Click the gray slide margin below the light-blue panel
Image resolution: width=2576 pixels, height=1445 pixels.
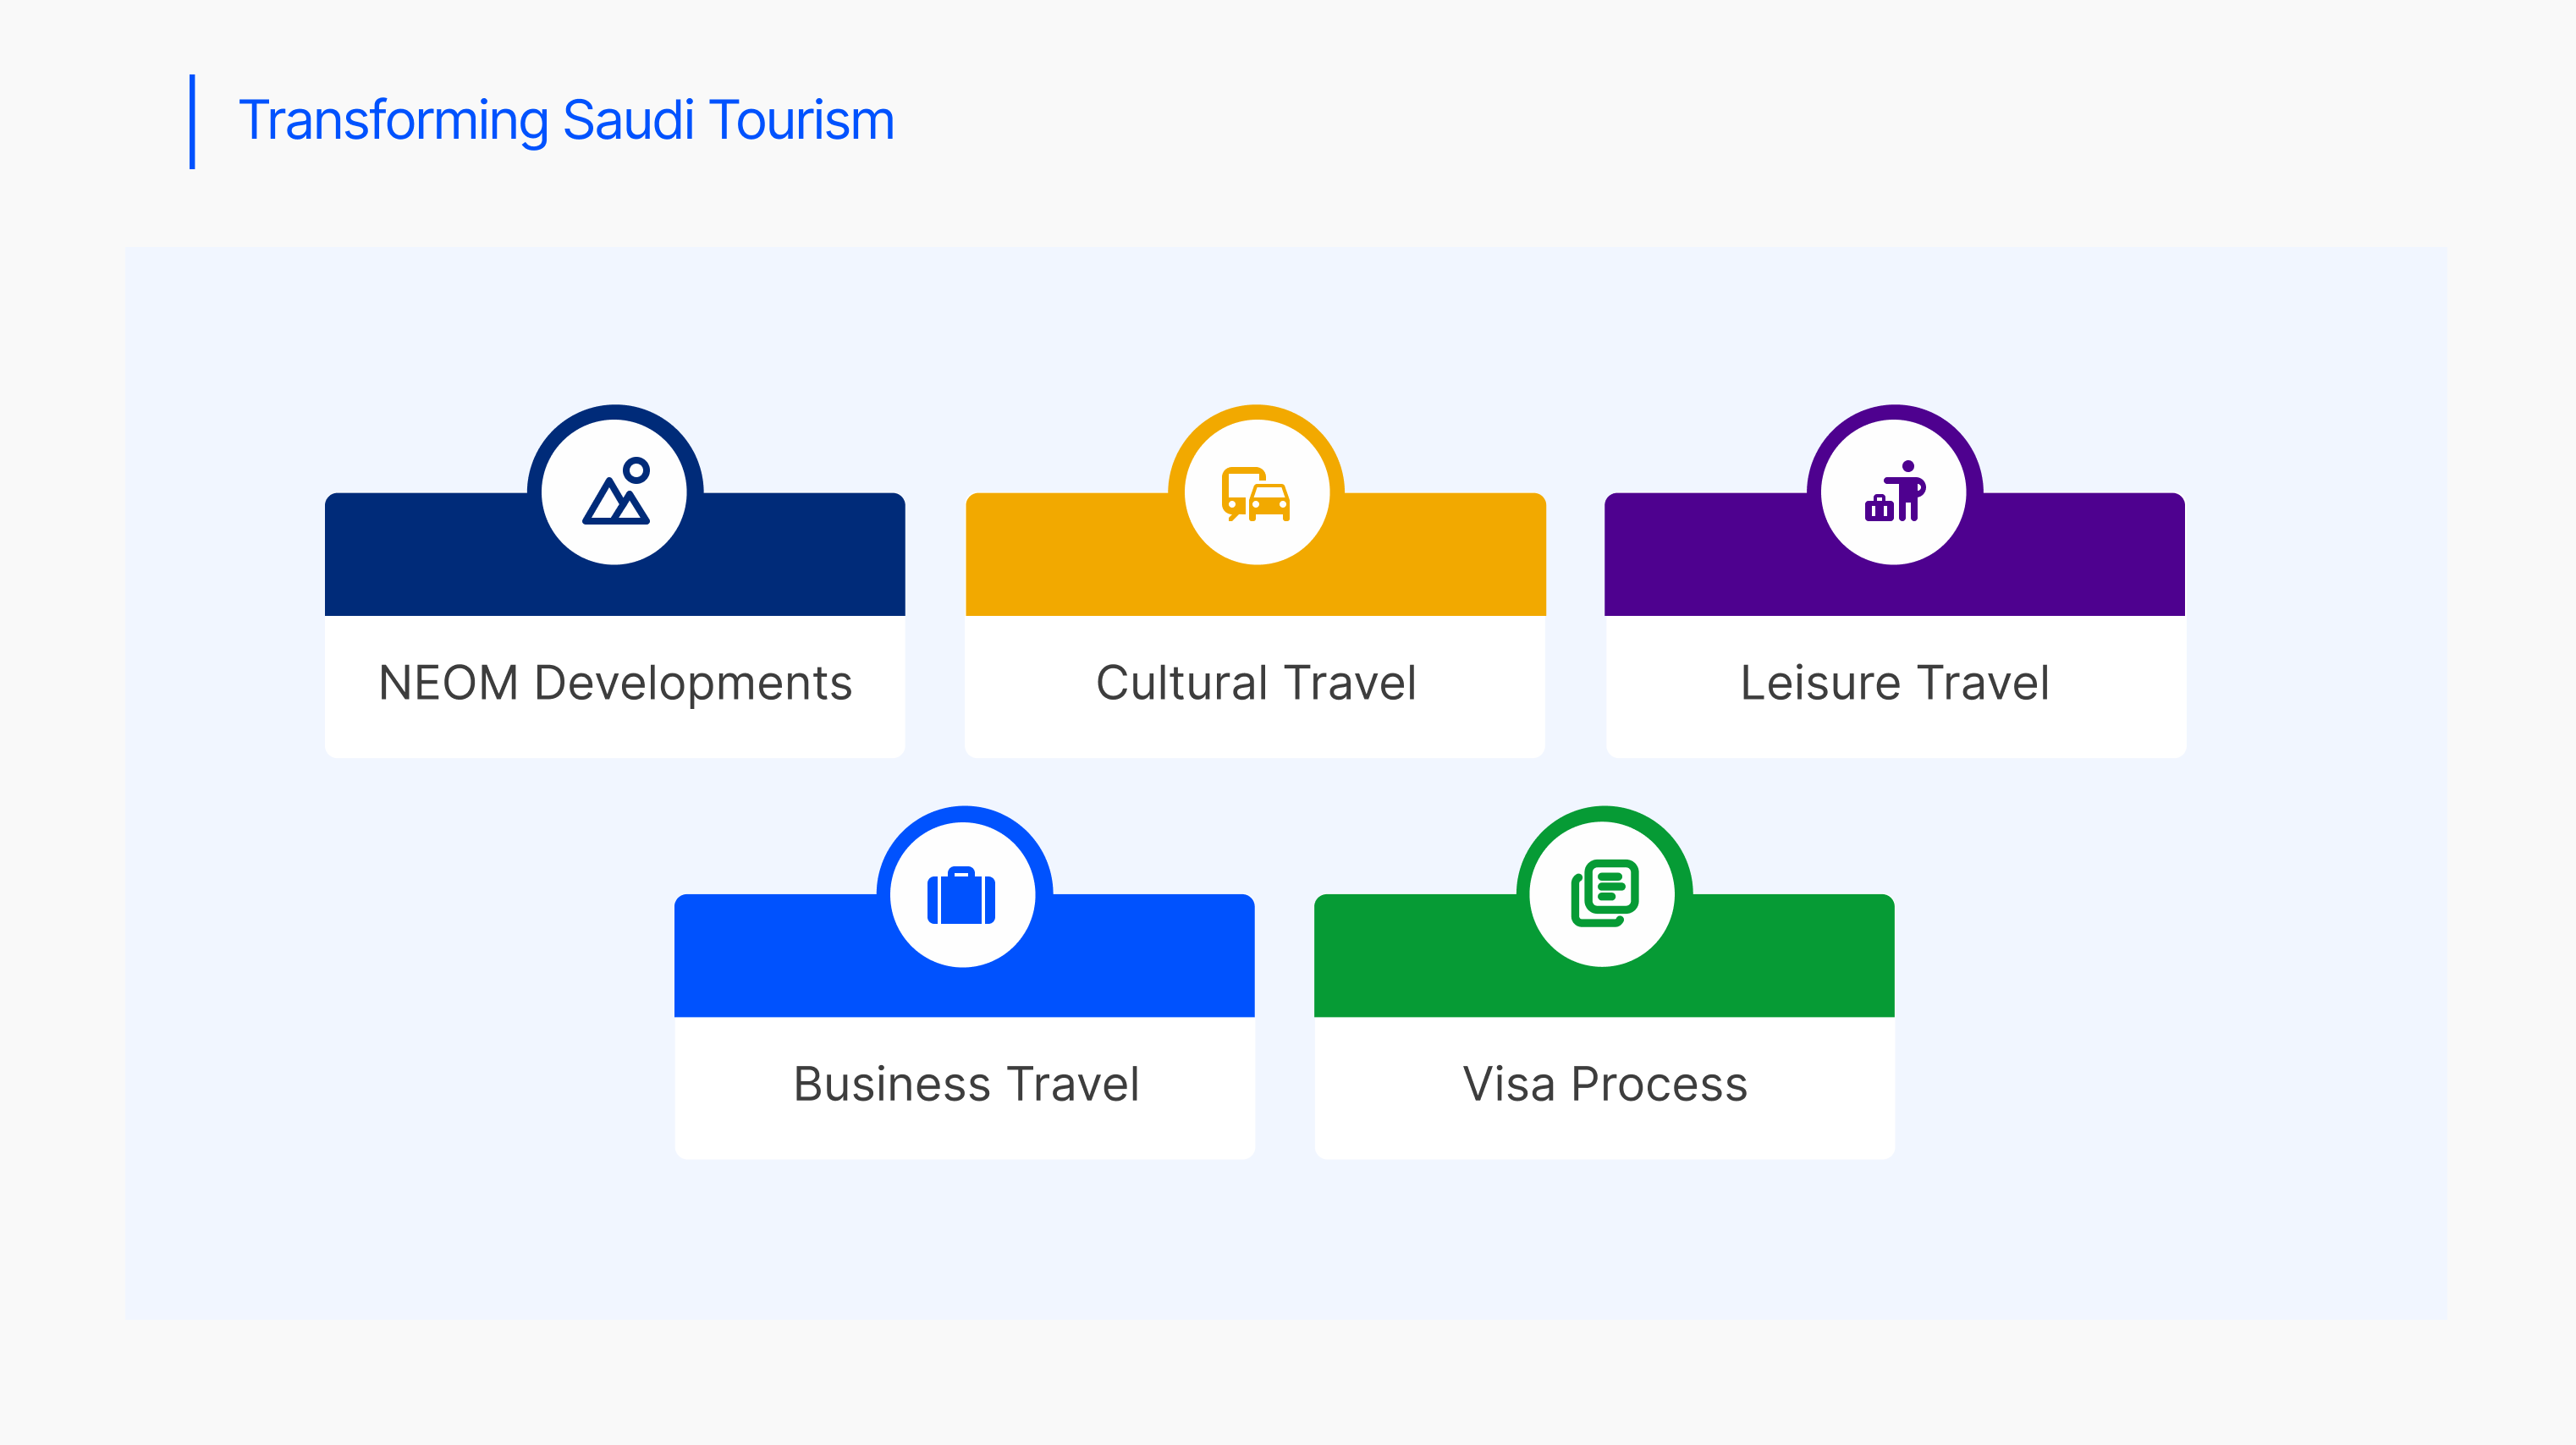click(x=1288, y=1385)
